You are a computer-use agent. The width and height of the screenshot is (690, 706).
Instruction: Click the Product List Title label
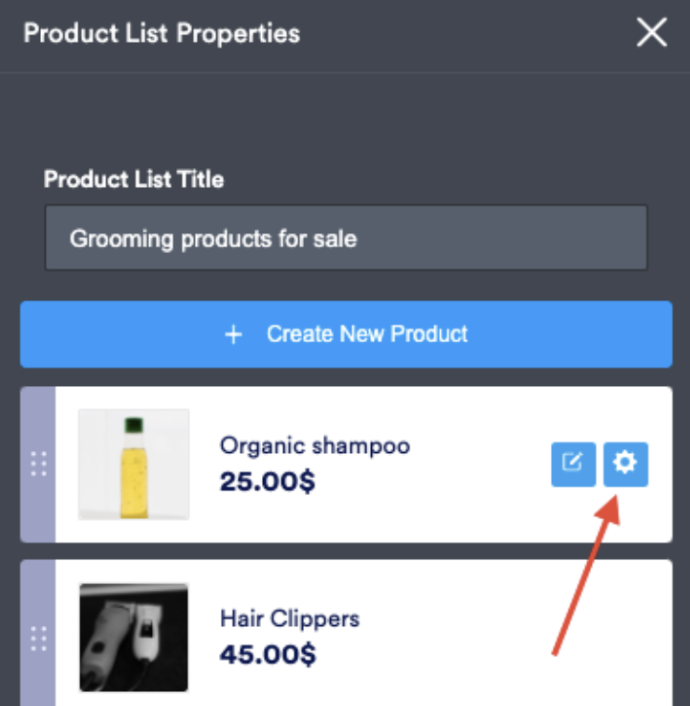(134, 180)
